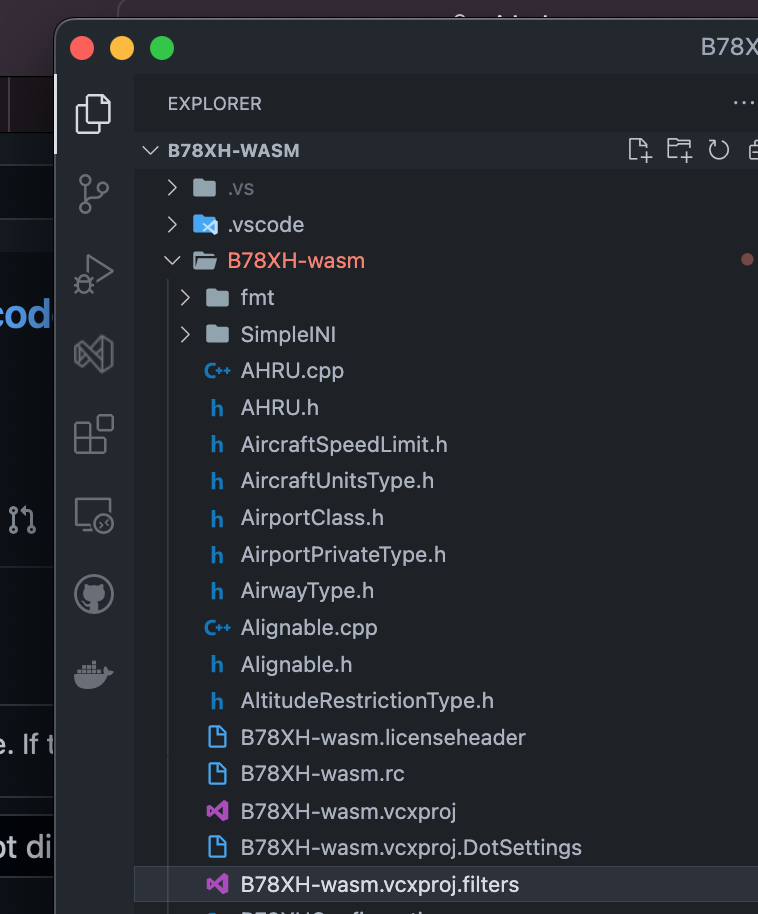
Task: Refresh the Explorer file tree
Action: [718, 150]
